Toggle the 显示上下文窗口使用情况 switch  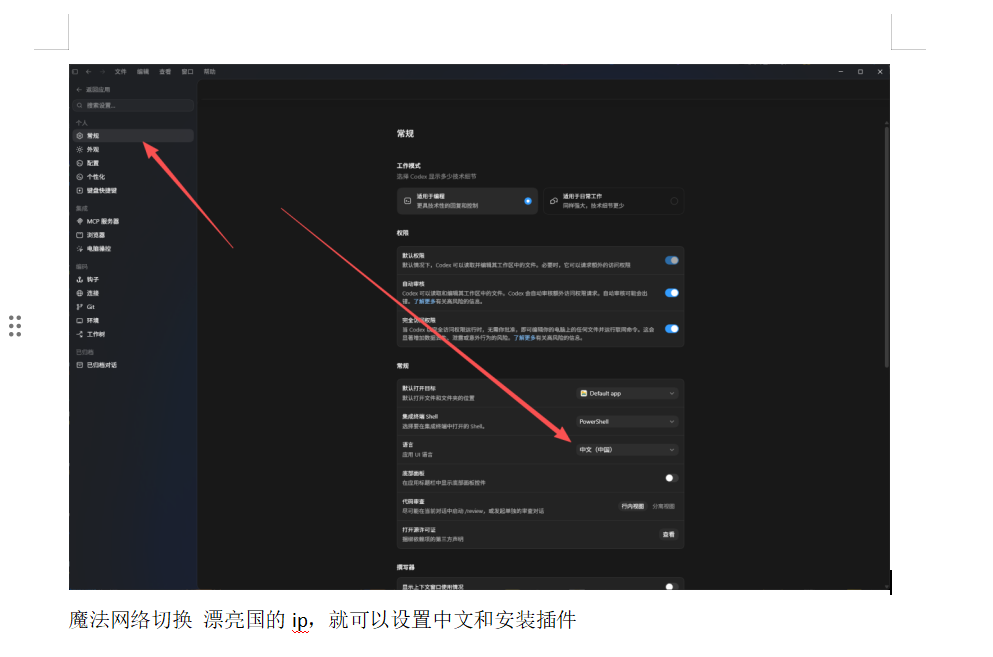coord(672,586)
